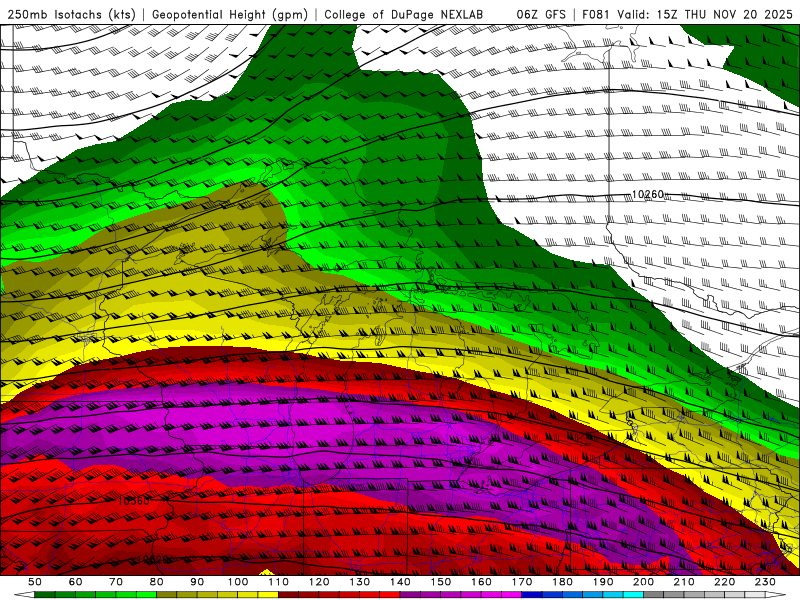Click the legend value 110
800x600 pixels.
[x=279, y=582]
